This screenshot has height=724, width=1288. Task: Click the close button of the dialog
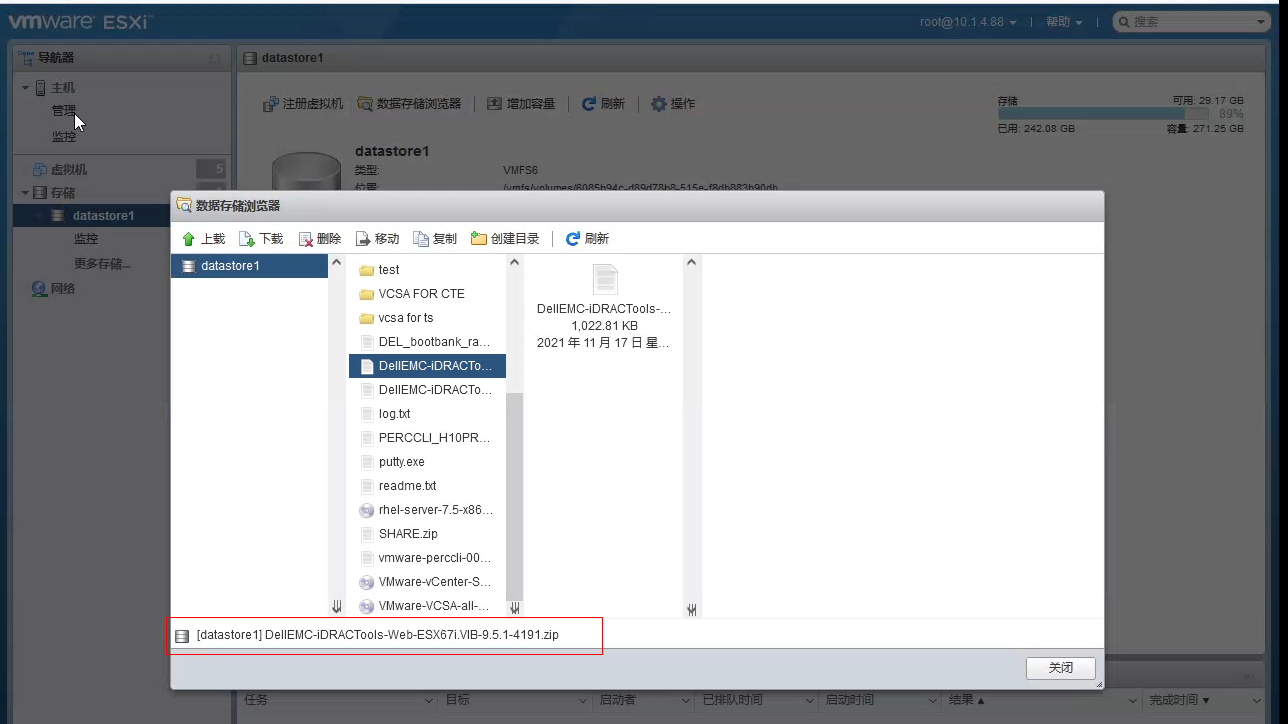[x=1060, y=668]
